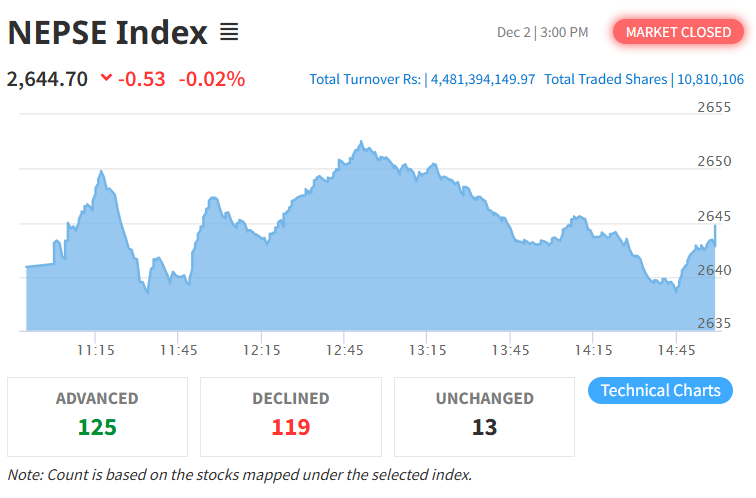Screen dimensions: 756x498
Task: Click the 14:45 time axis label
Action: [677, 351]
